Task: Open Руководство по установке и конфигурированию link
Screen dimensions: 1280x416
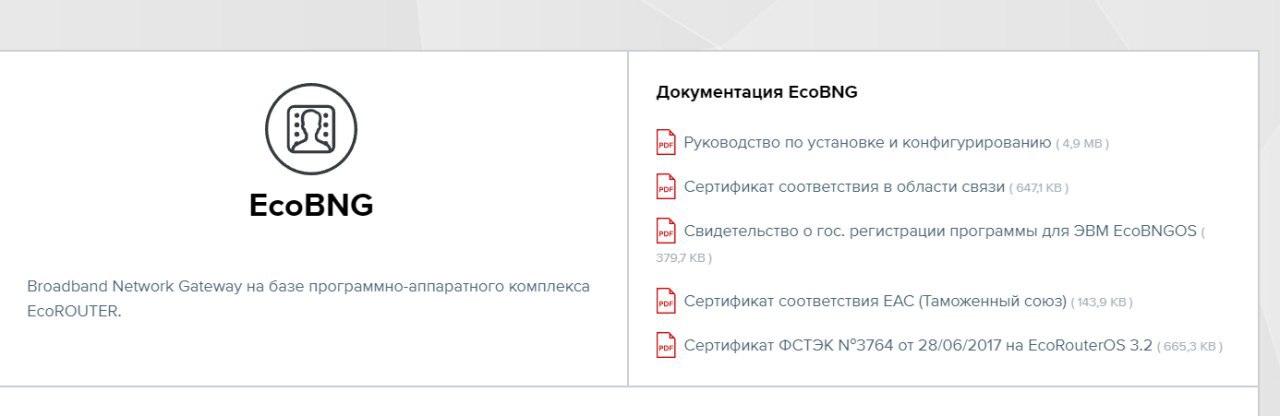Action: [868, 142]
